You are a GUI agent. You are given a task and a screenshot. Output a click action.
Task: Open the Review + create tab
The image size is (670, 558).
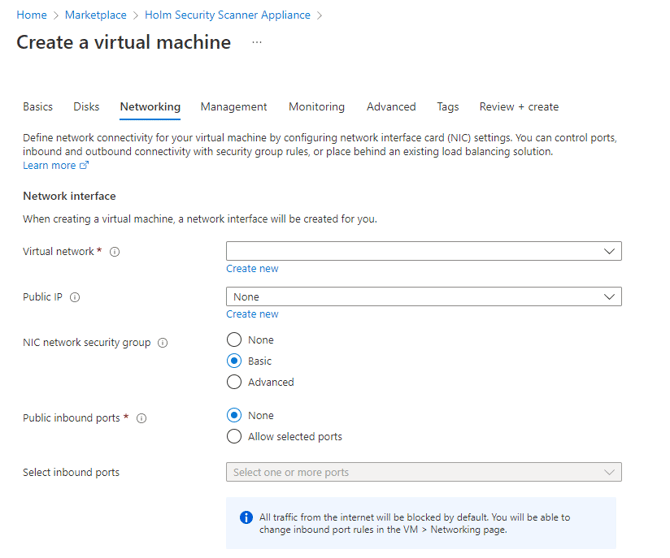tap(518, 107)
